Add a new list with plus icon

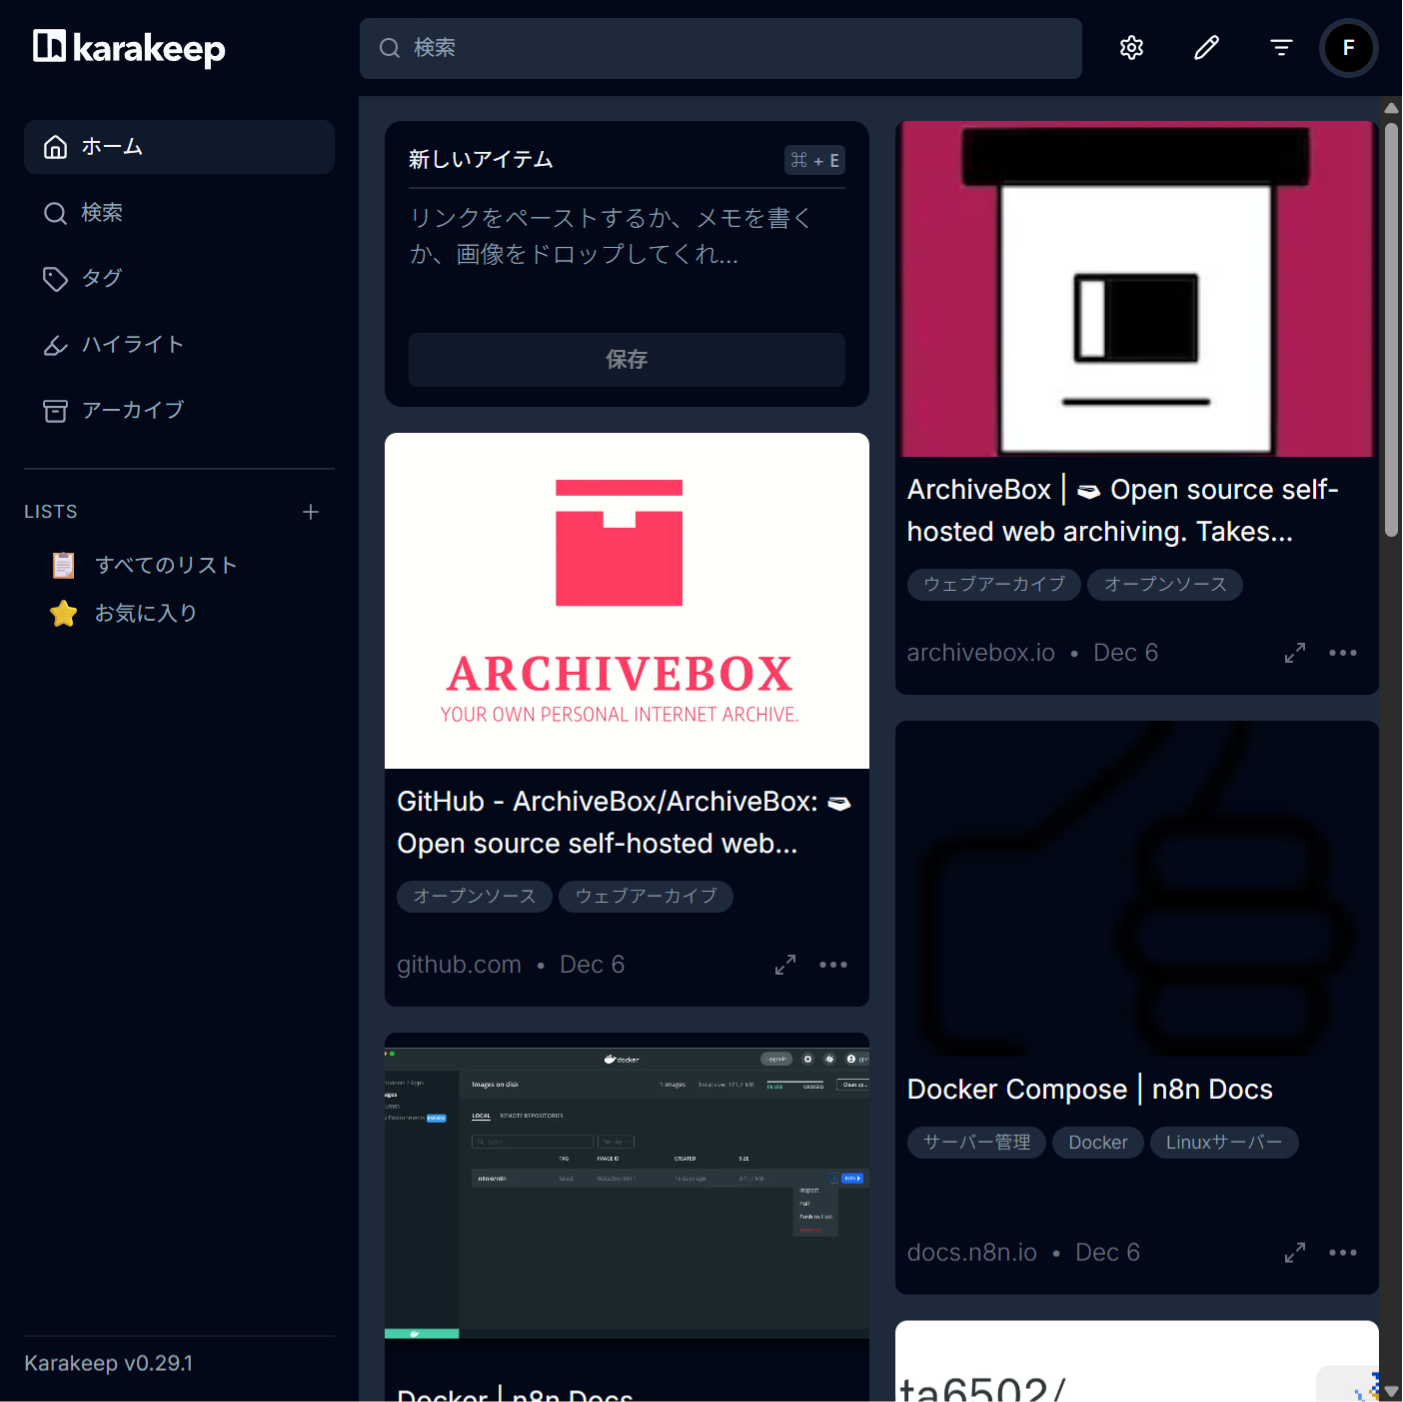pos(311,512)
